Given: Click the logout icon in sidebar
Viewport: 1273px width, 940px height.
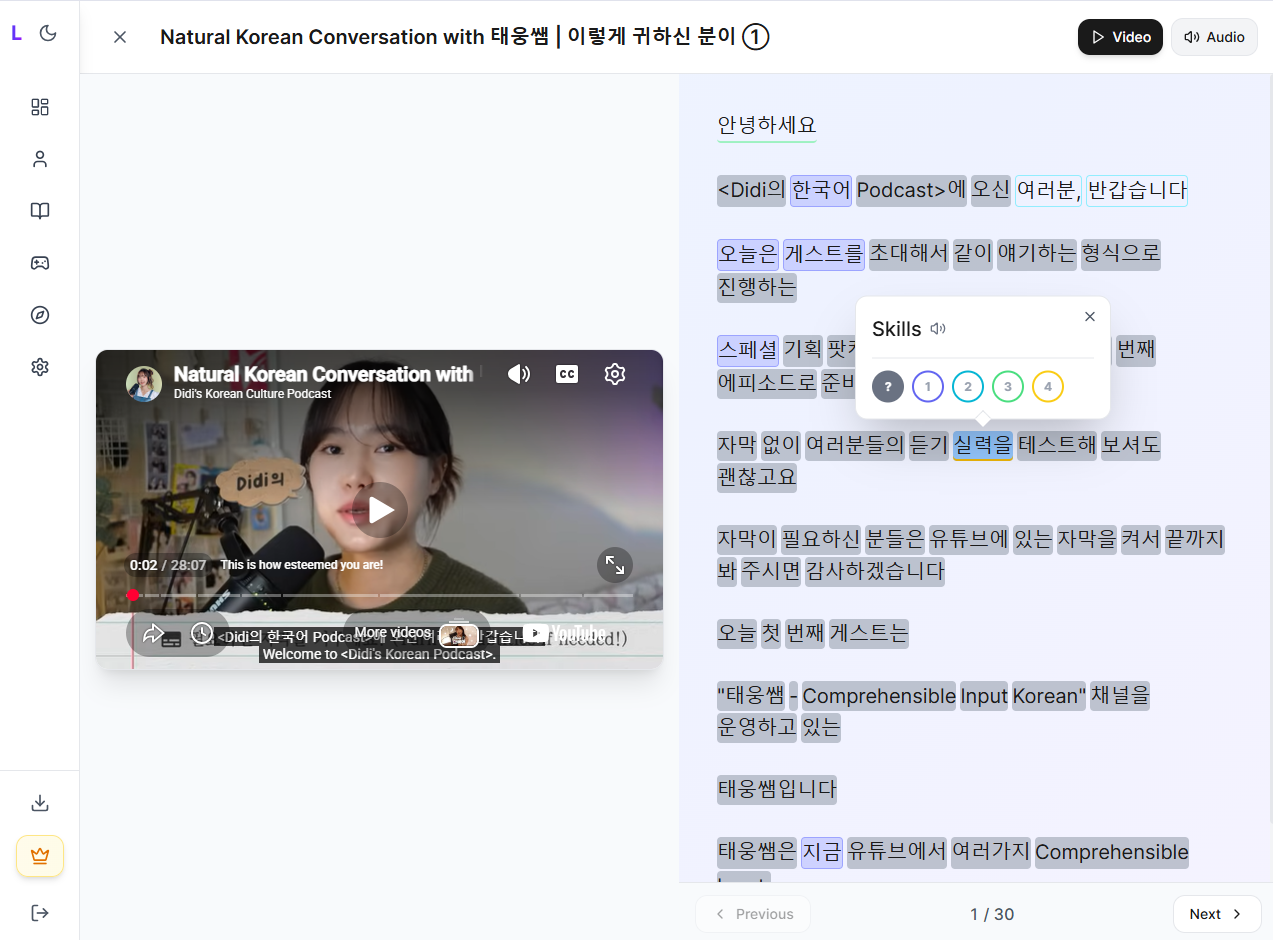Looking at the screenshot, I should point(40,913).
